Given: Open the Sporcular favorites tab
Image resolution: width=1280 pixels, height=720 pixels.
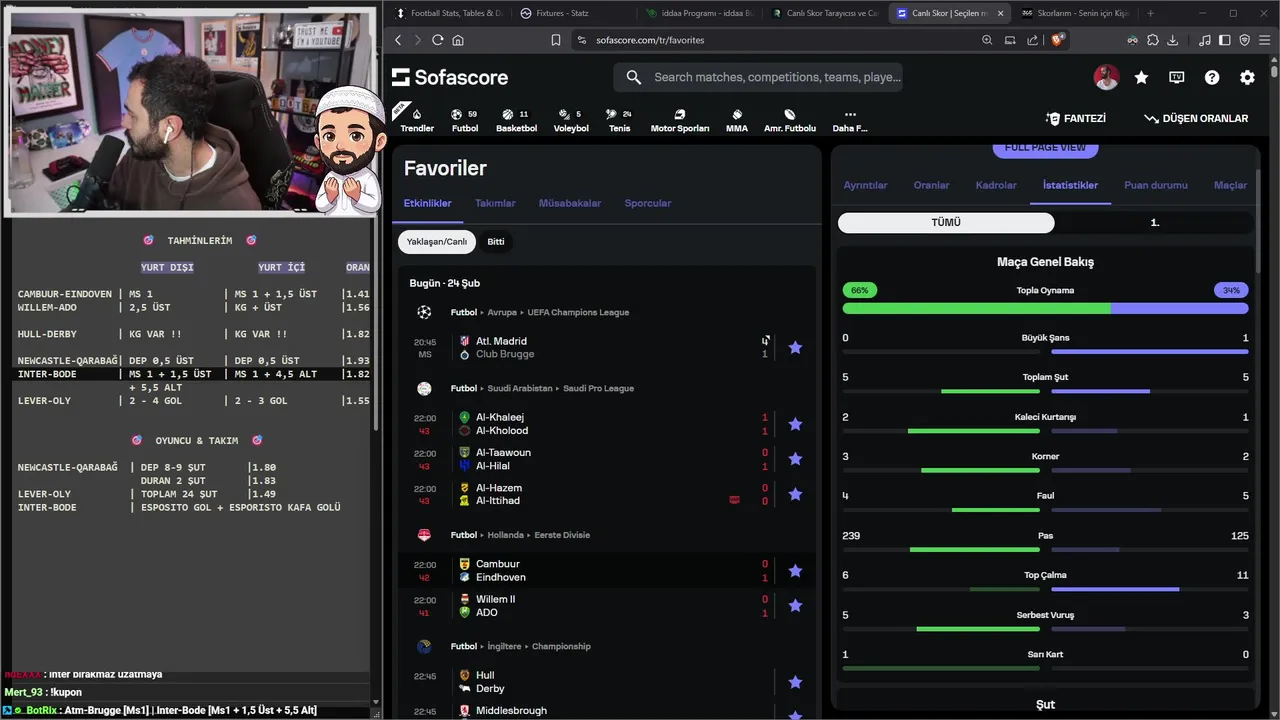Looking at the screenshot, I should pos(648,203).
